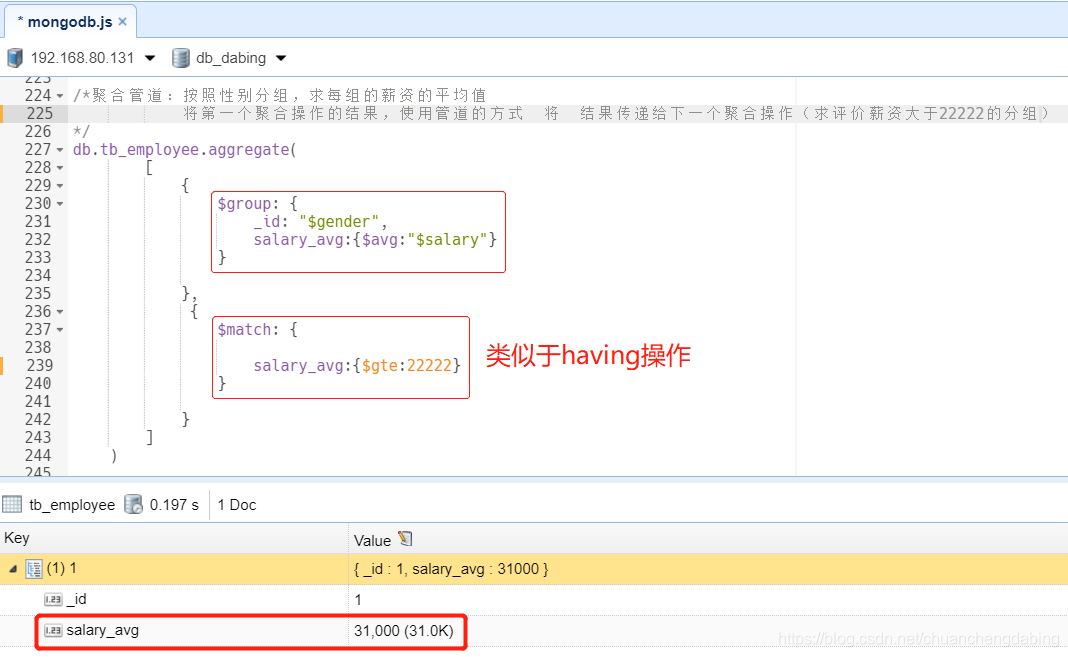Open the db_dabing database dropdown
The height and width of the screenshot is (657, 1068).
click(x=281, y=58)
